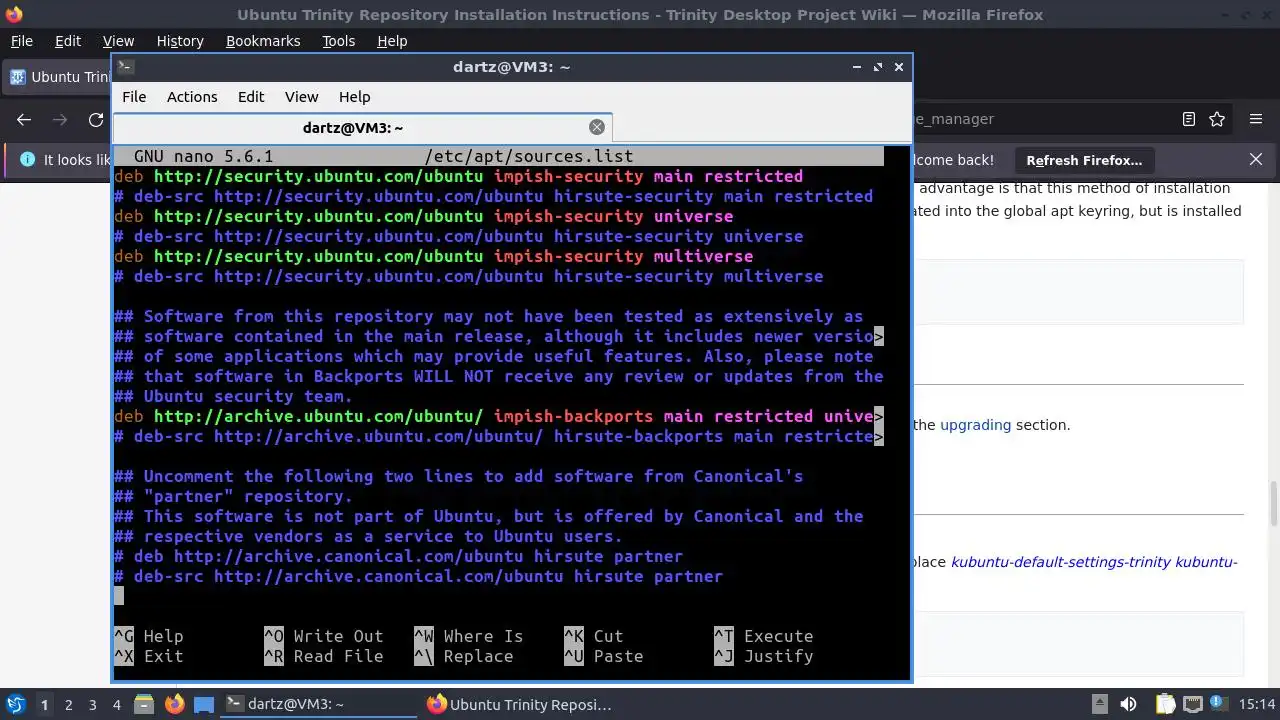1280x720 pixels.
Task: Open the terminal View menu
Action: [301, 97]
